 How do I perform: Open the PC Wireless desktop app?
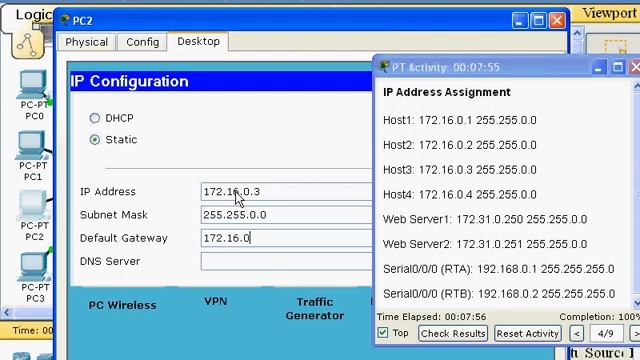tap(122, 305)
